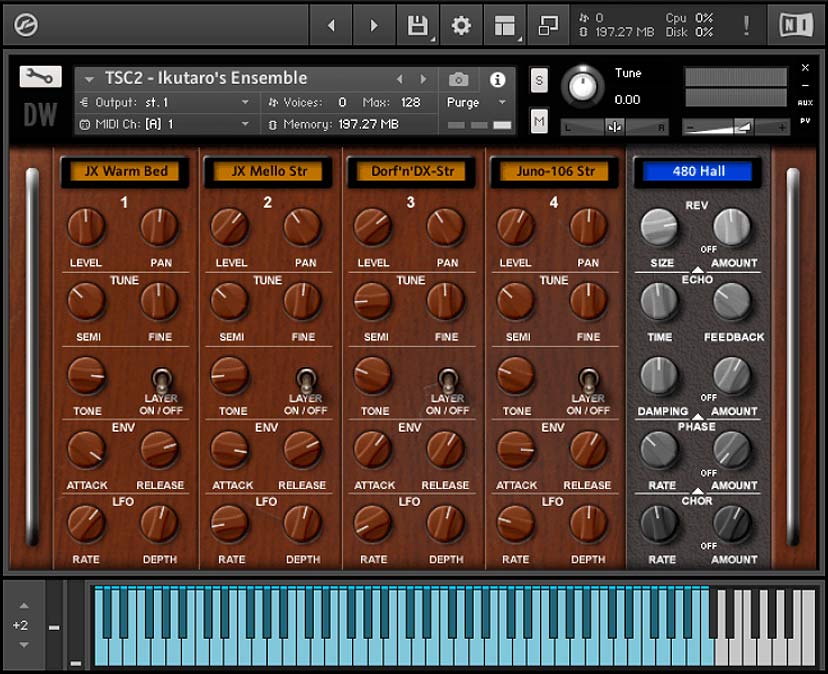Viewport: 828px width, 674px height.
Task: Open the Purge dropdown menu
Action: [x=470, y=102]
